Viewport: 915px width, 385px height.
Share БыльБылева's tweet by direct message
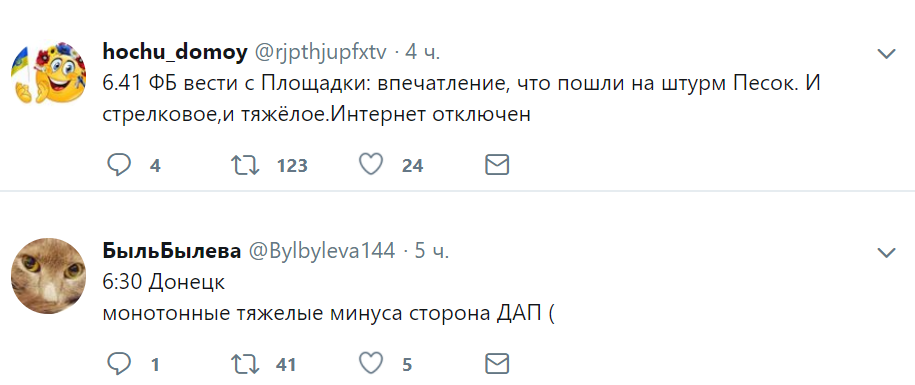497,365
